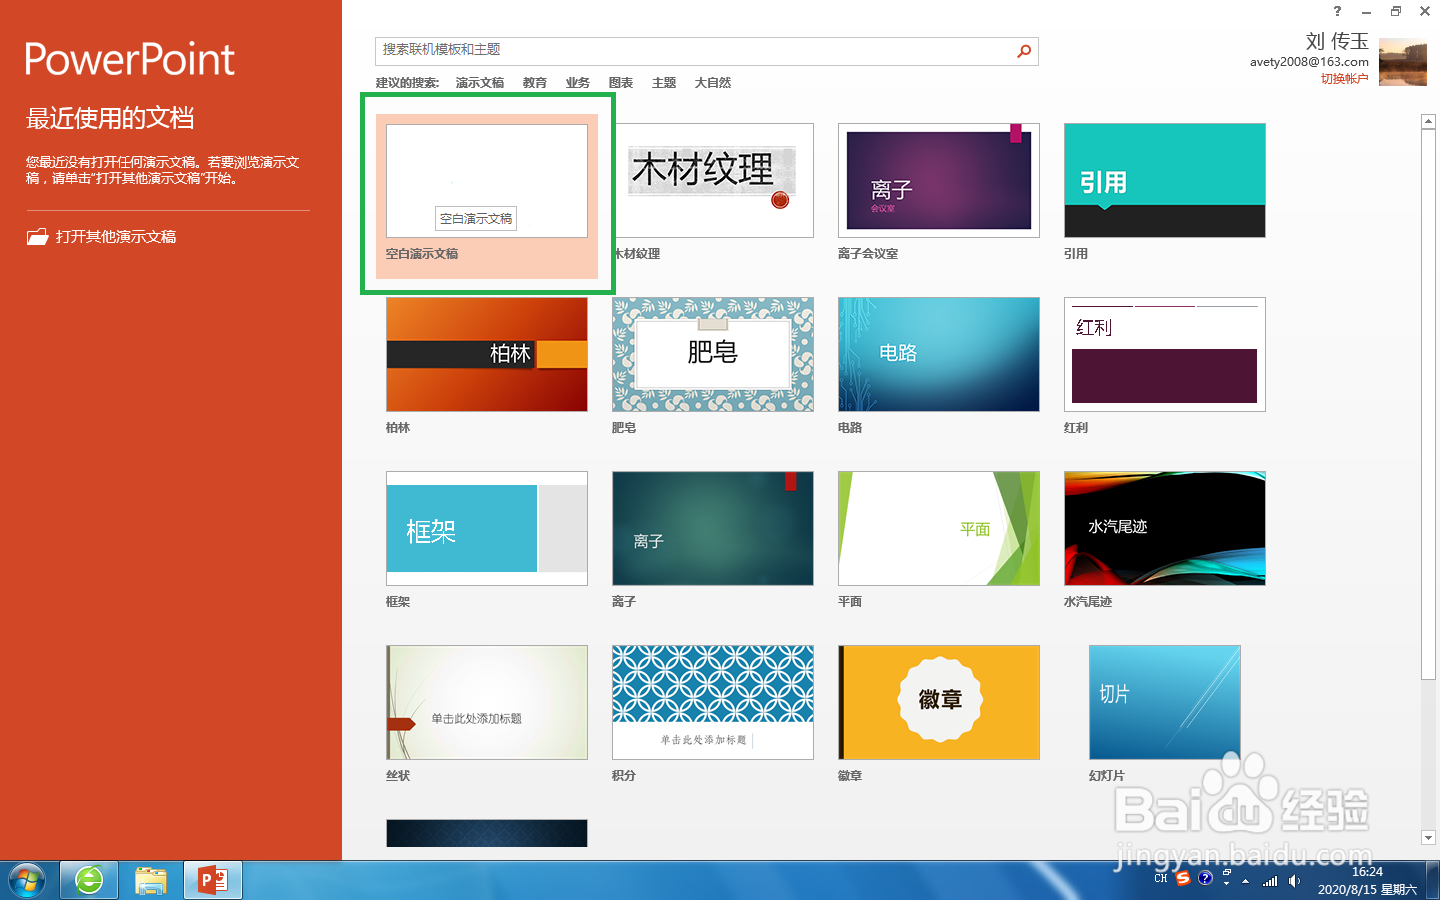
Task: Open 打开其他演示文稿 link
Action: [x=117, y=238]
